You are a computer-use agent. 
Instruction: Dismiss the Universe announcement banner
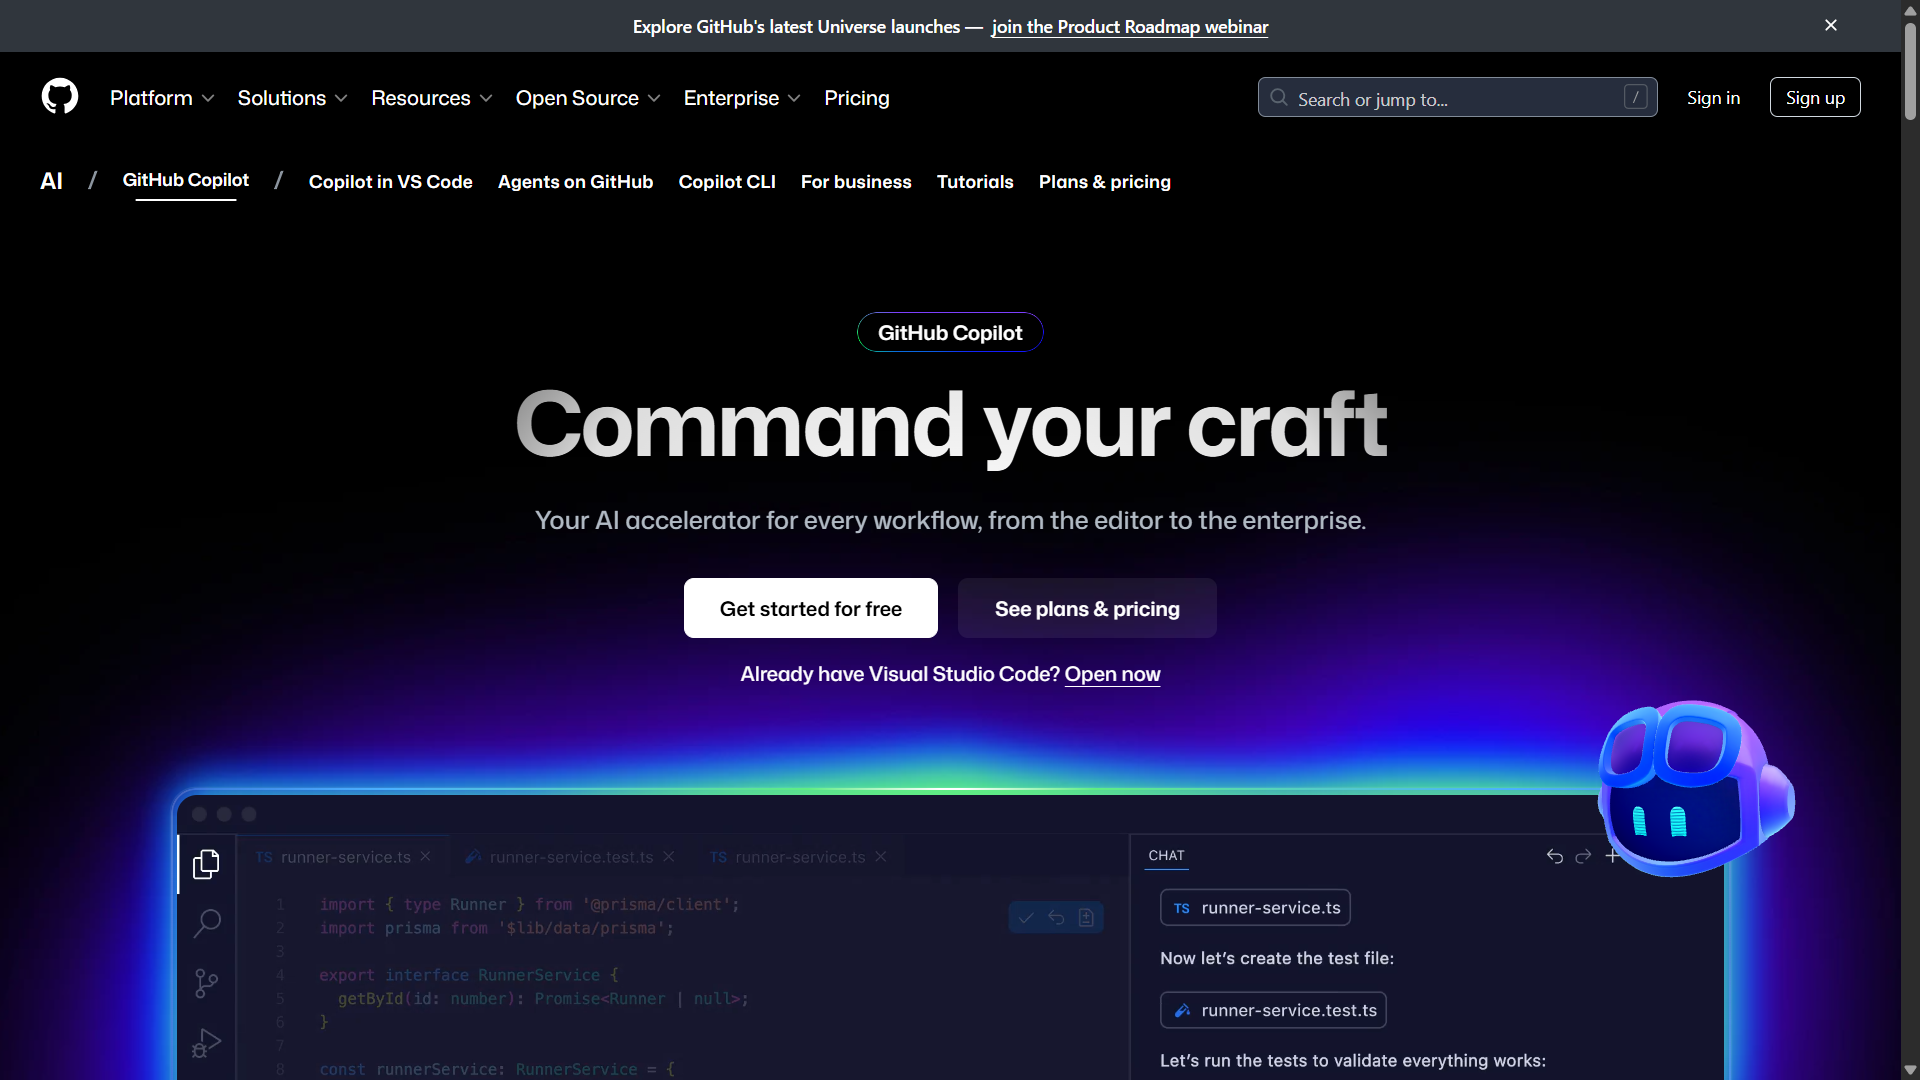[x=1830, y=25]
